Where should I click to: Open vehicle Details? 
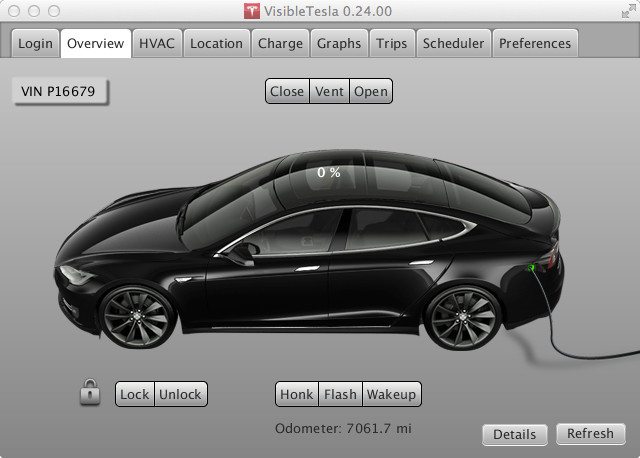point(515,434)
